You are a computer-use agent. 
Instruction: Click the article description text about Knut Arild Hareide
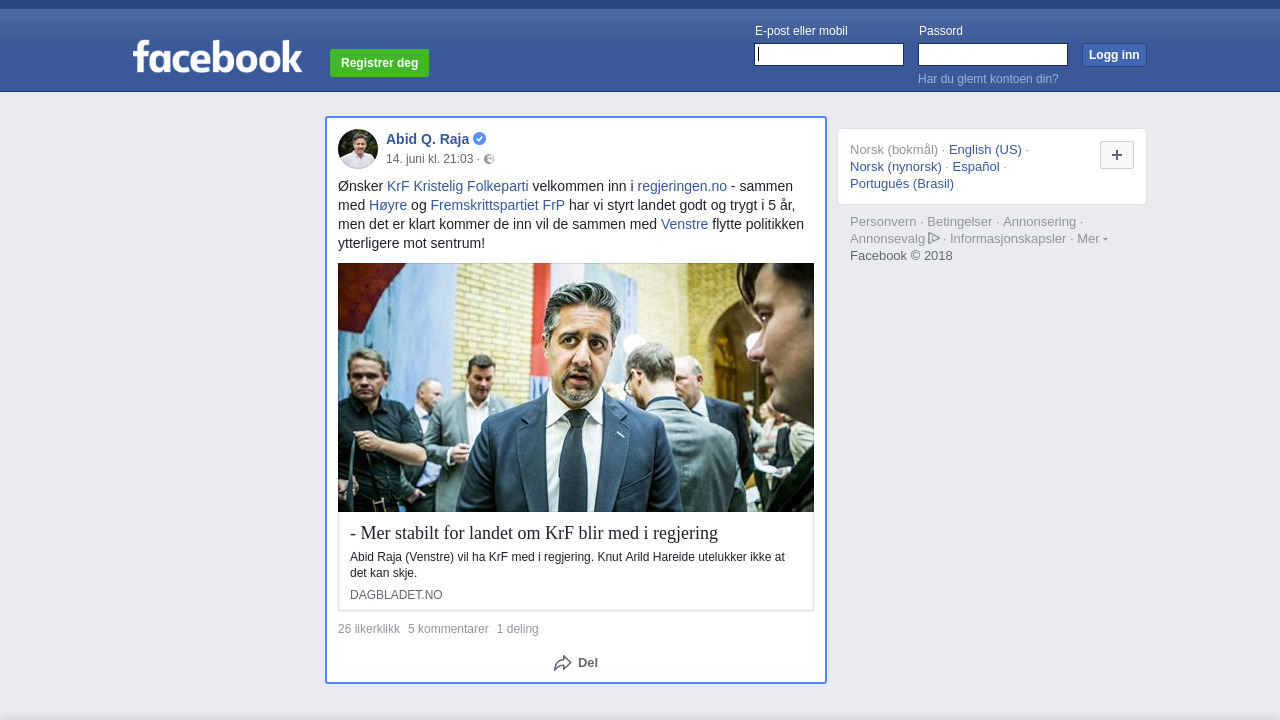pyautogui.click(x=567, y=565)
